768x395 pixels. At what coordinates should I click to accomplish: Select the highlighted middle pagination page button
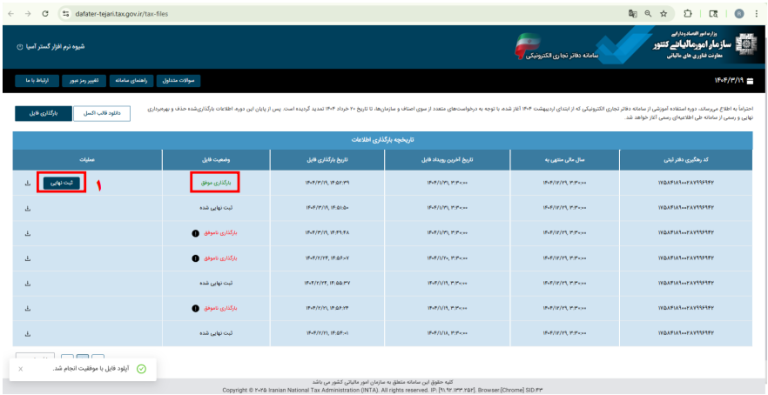(x=83, y=357)
